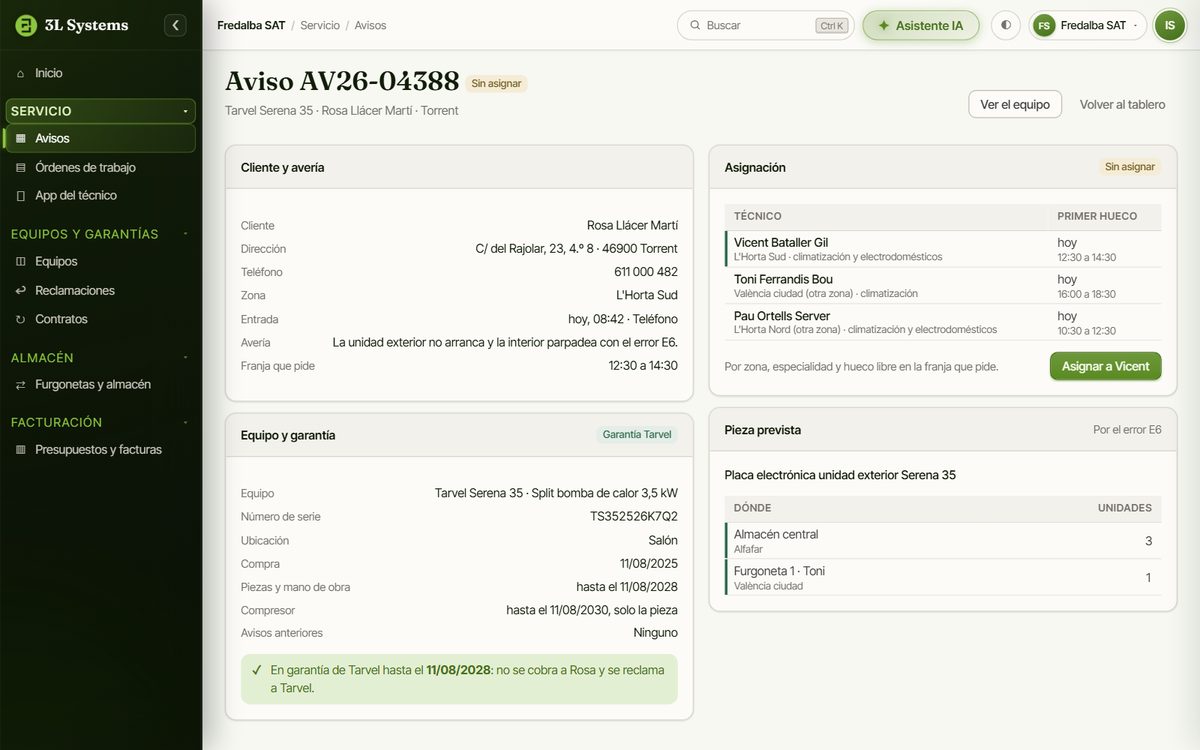
Task: Go to Órdenes de trabajo
Action: pyautogui.click(x=101, y=168)
